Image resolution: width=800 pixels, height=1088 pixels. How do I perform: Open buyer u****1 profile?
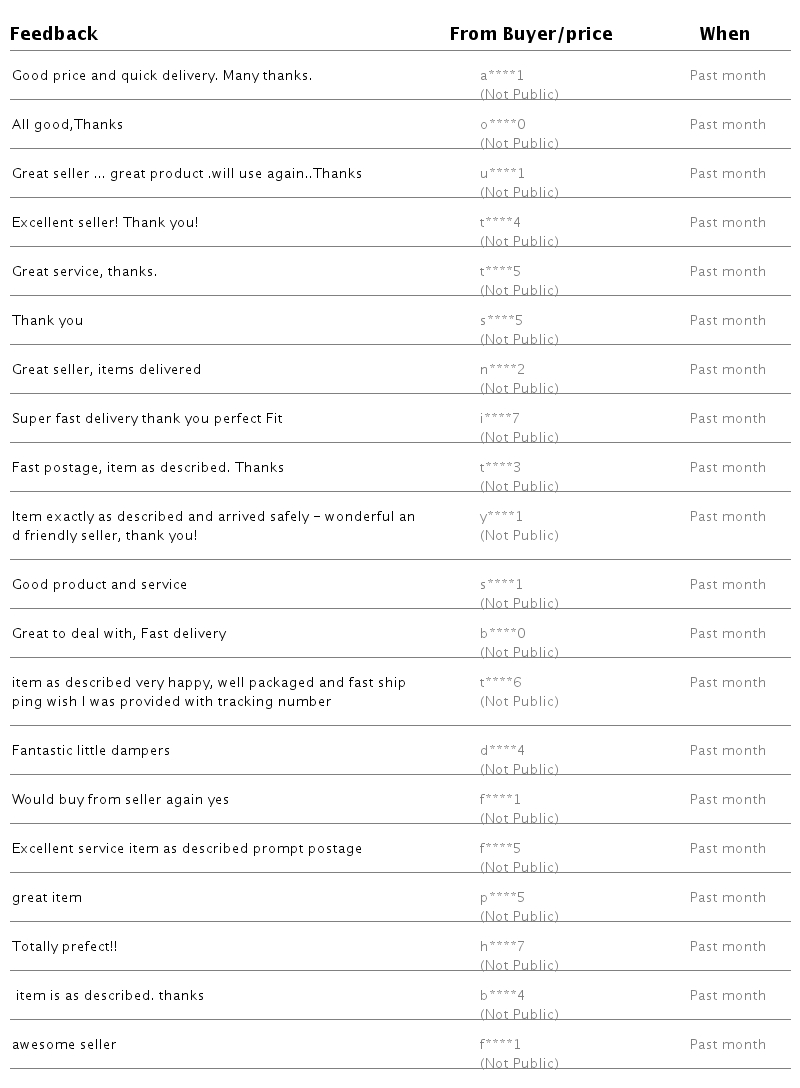point(502,174)
